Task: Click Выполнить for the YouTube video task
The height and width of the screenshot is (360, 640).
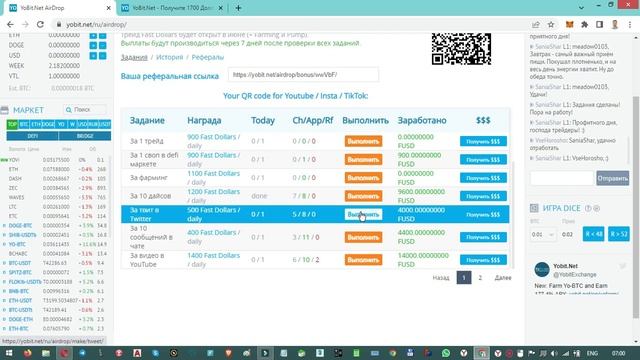Action: tap(363, 260)
